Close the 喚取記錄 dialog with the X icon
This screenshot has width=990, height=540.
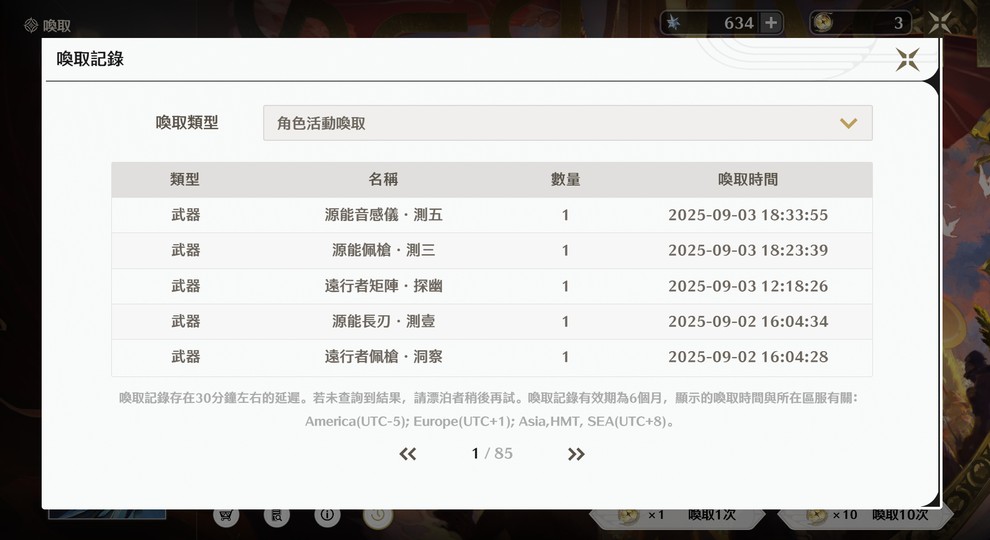point(907,60)
